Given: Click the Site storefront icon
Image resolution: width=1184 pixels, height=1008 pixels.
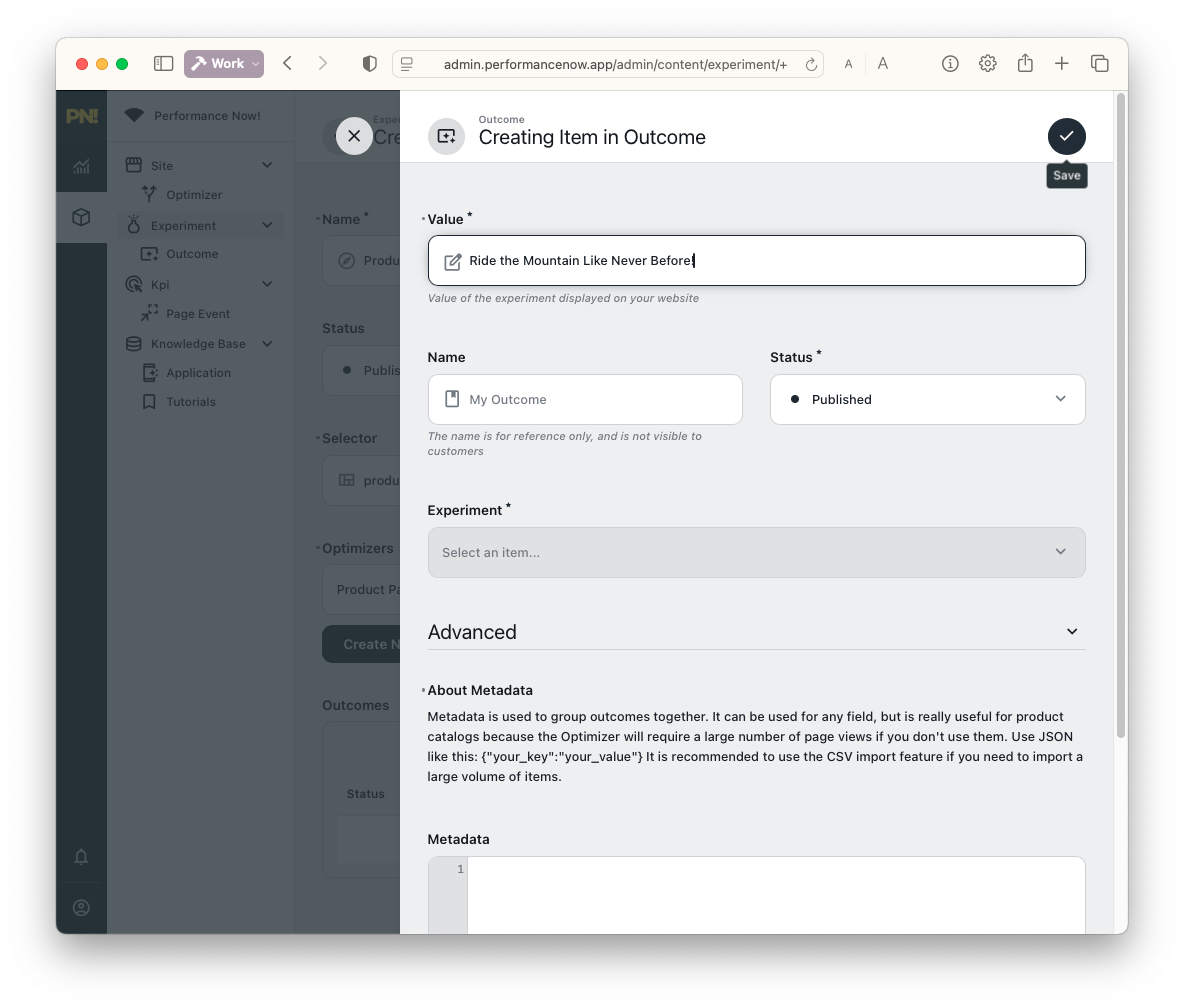Looking at the screenshot, I should (x=134, y=165).
